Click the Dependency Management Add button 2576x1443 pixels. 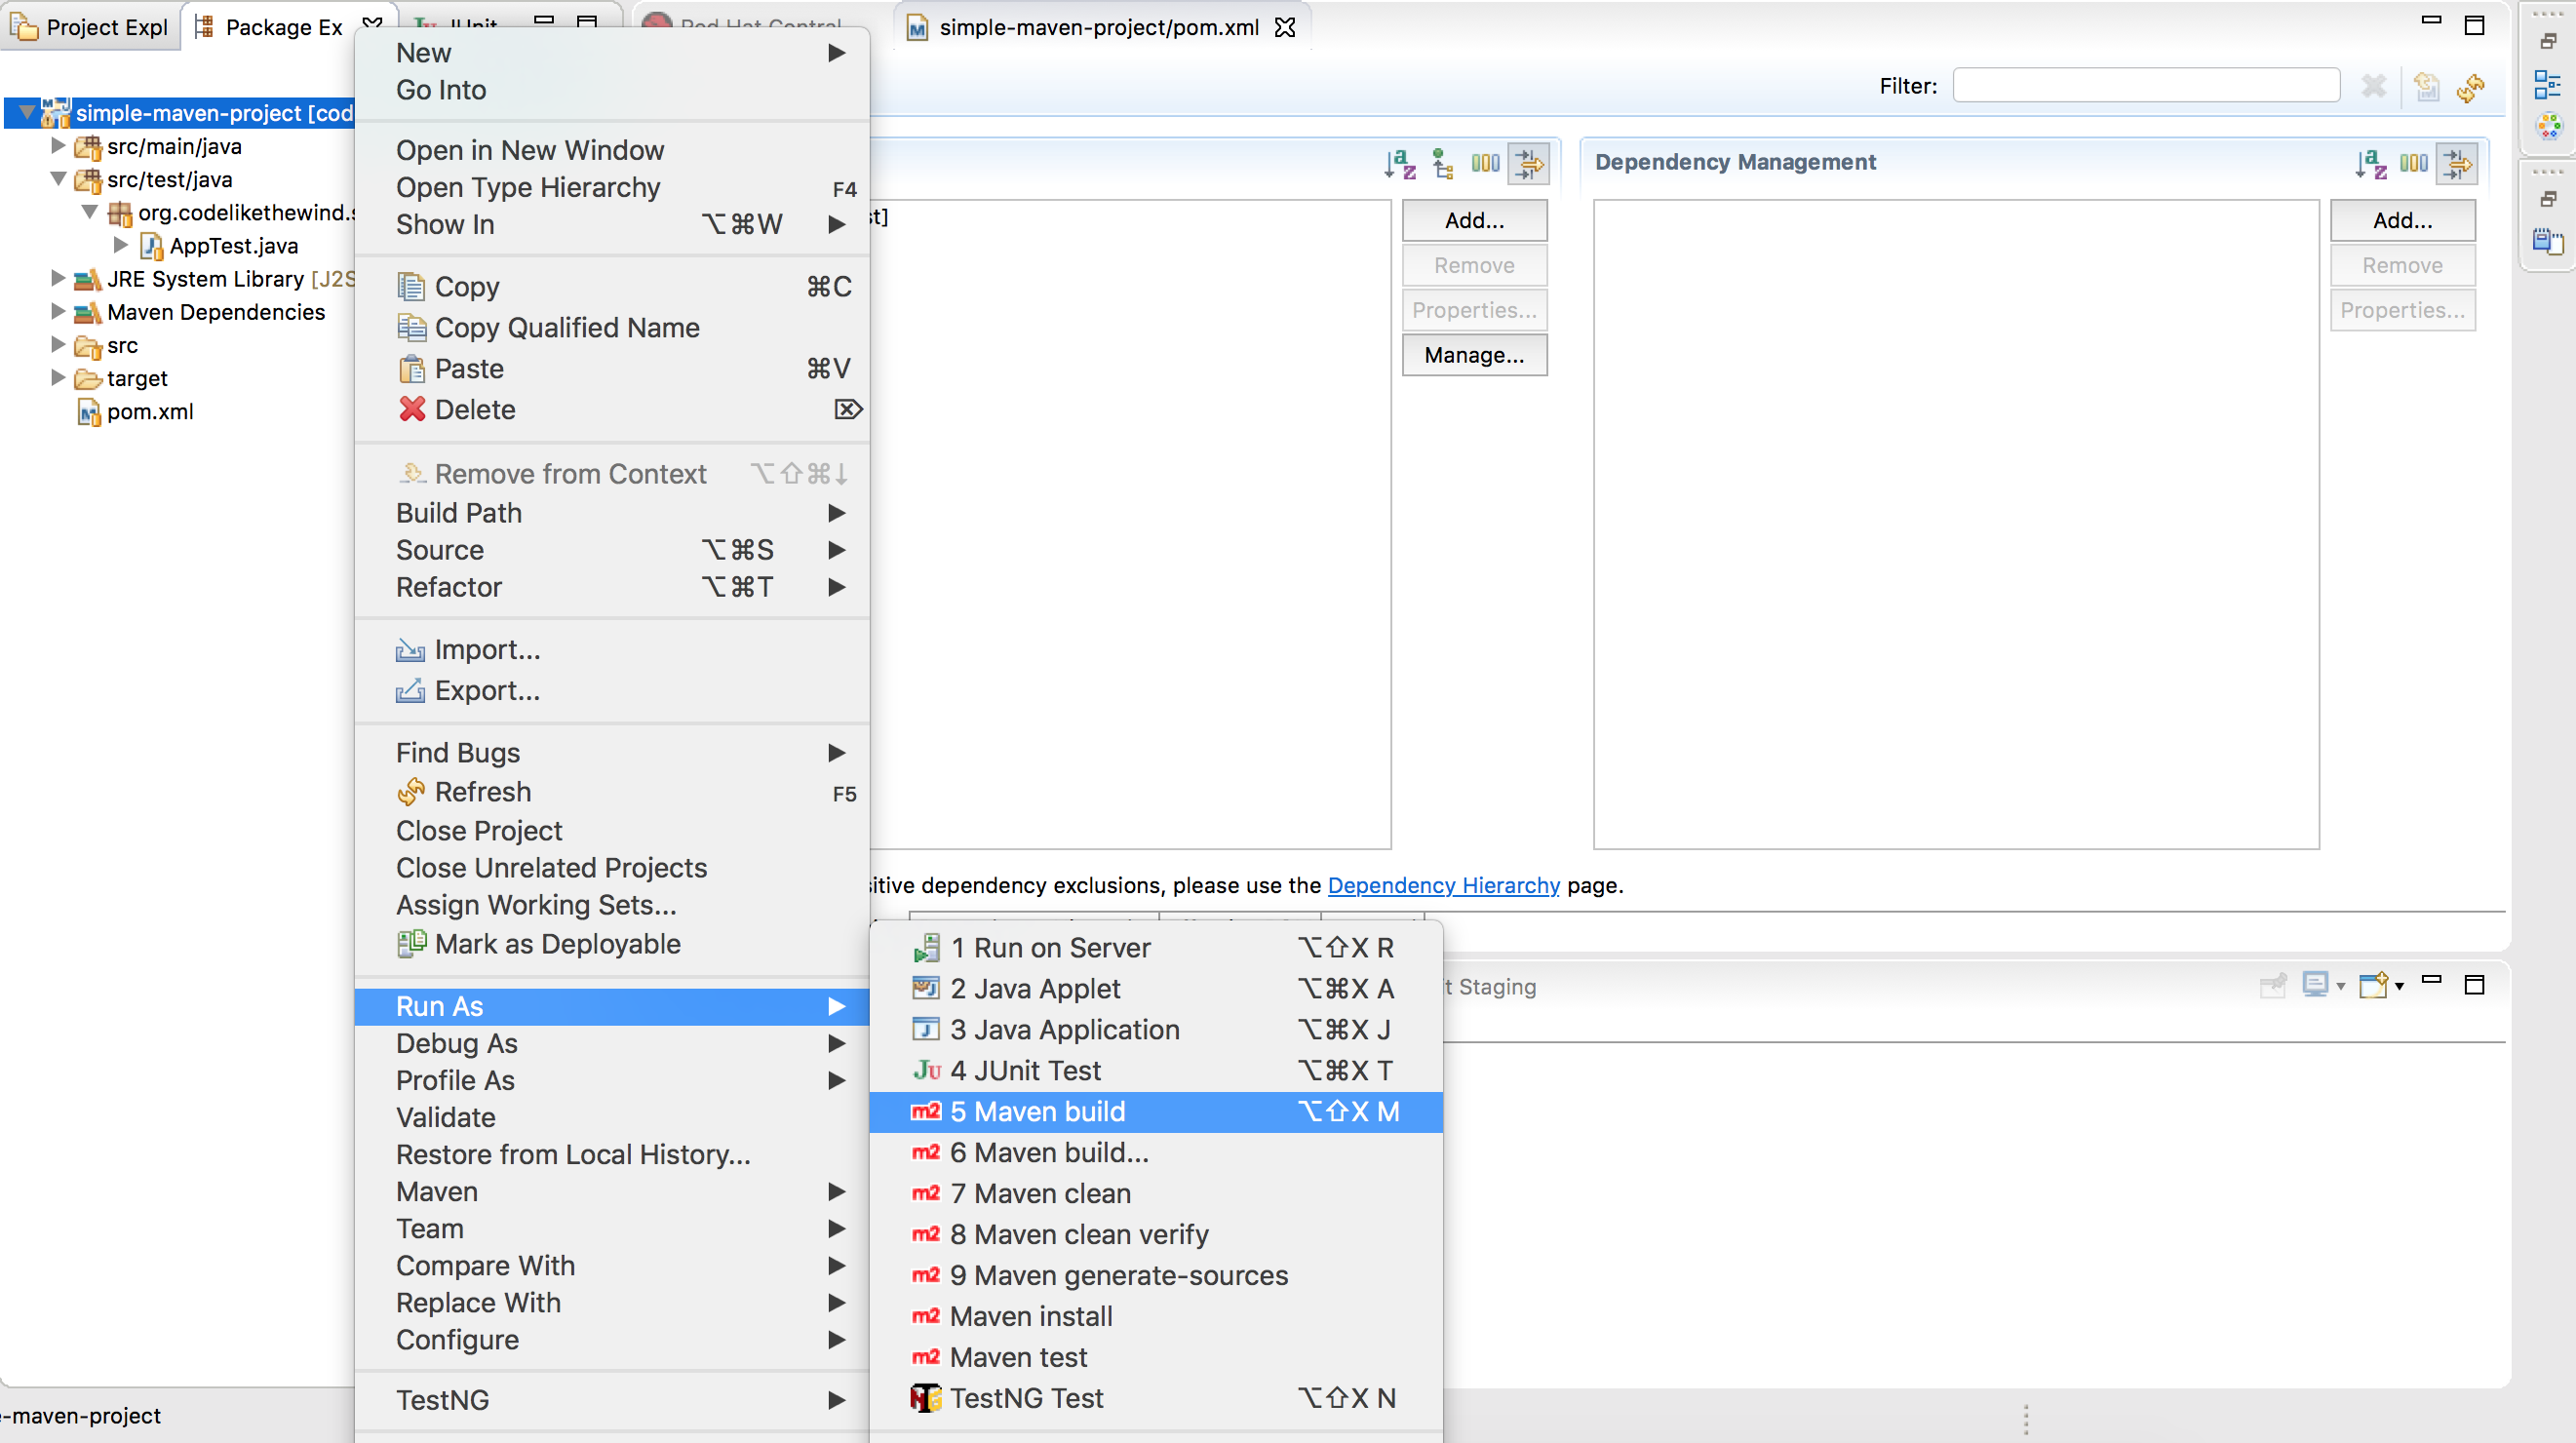click(x=2400, y=219)
